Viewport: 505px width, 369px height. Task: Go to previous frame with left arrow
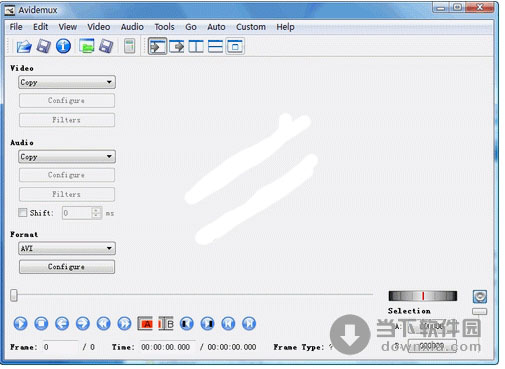(x=62, y=323)
